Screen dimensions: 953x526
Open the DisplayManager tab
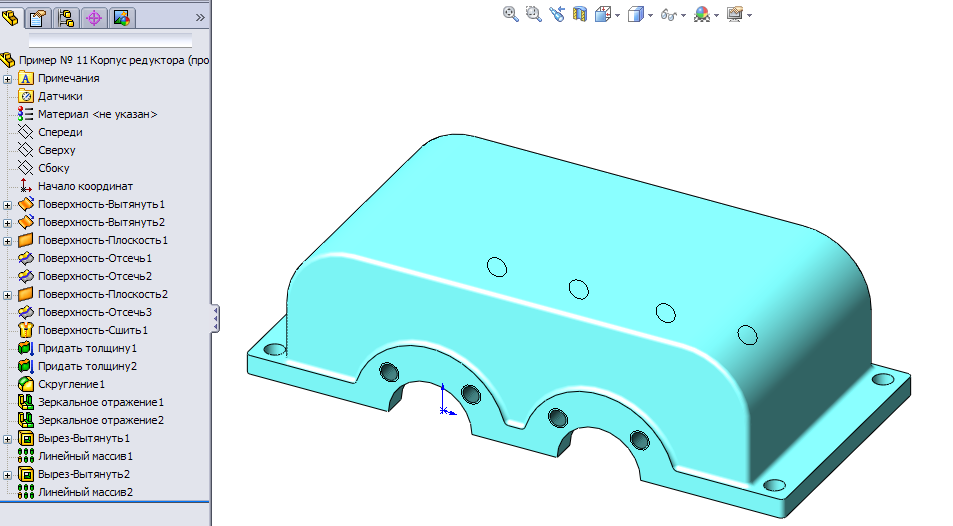tap(122, 18)
